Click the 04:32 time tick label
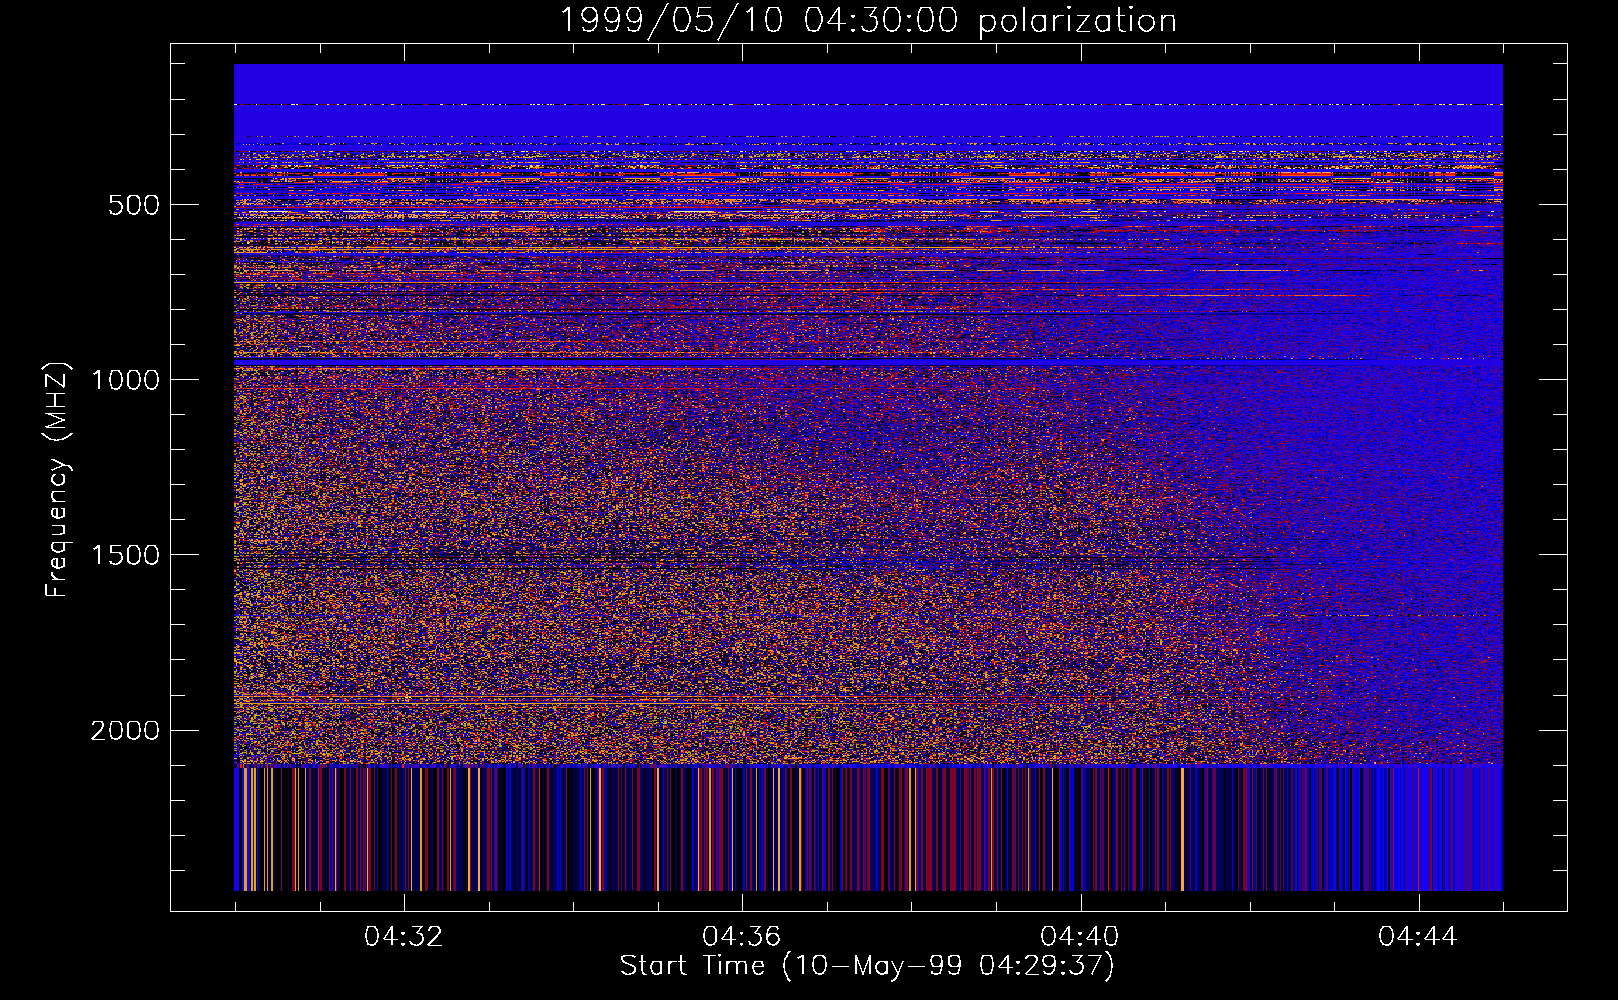 tap(403, 937)
